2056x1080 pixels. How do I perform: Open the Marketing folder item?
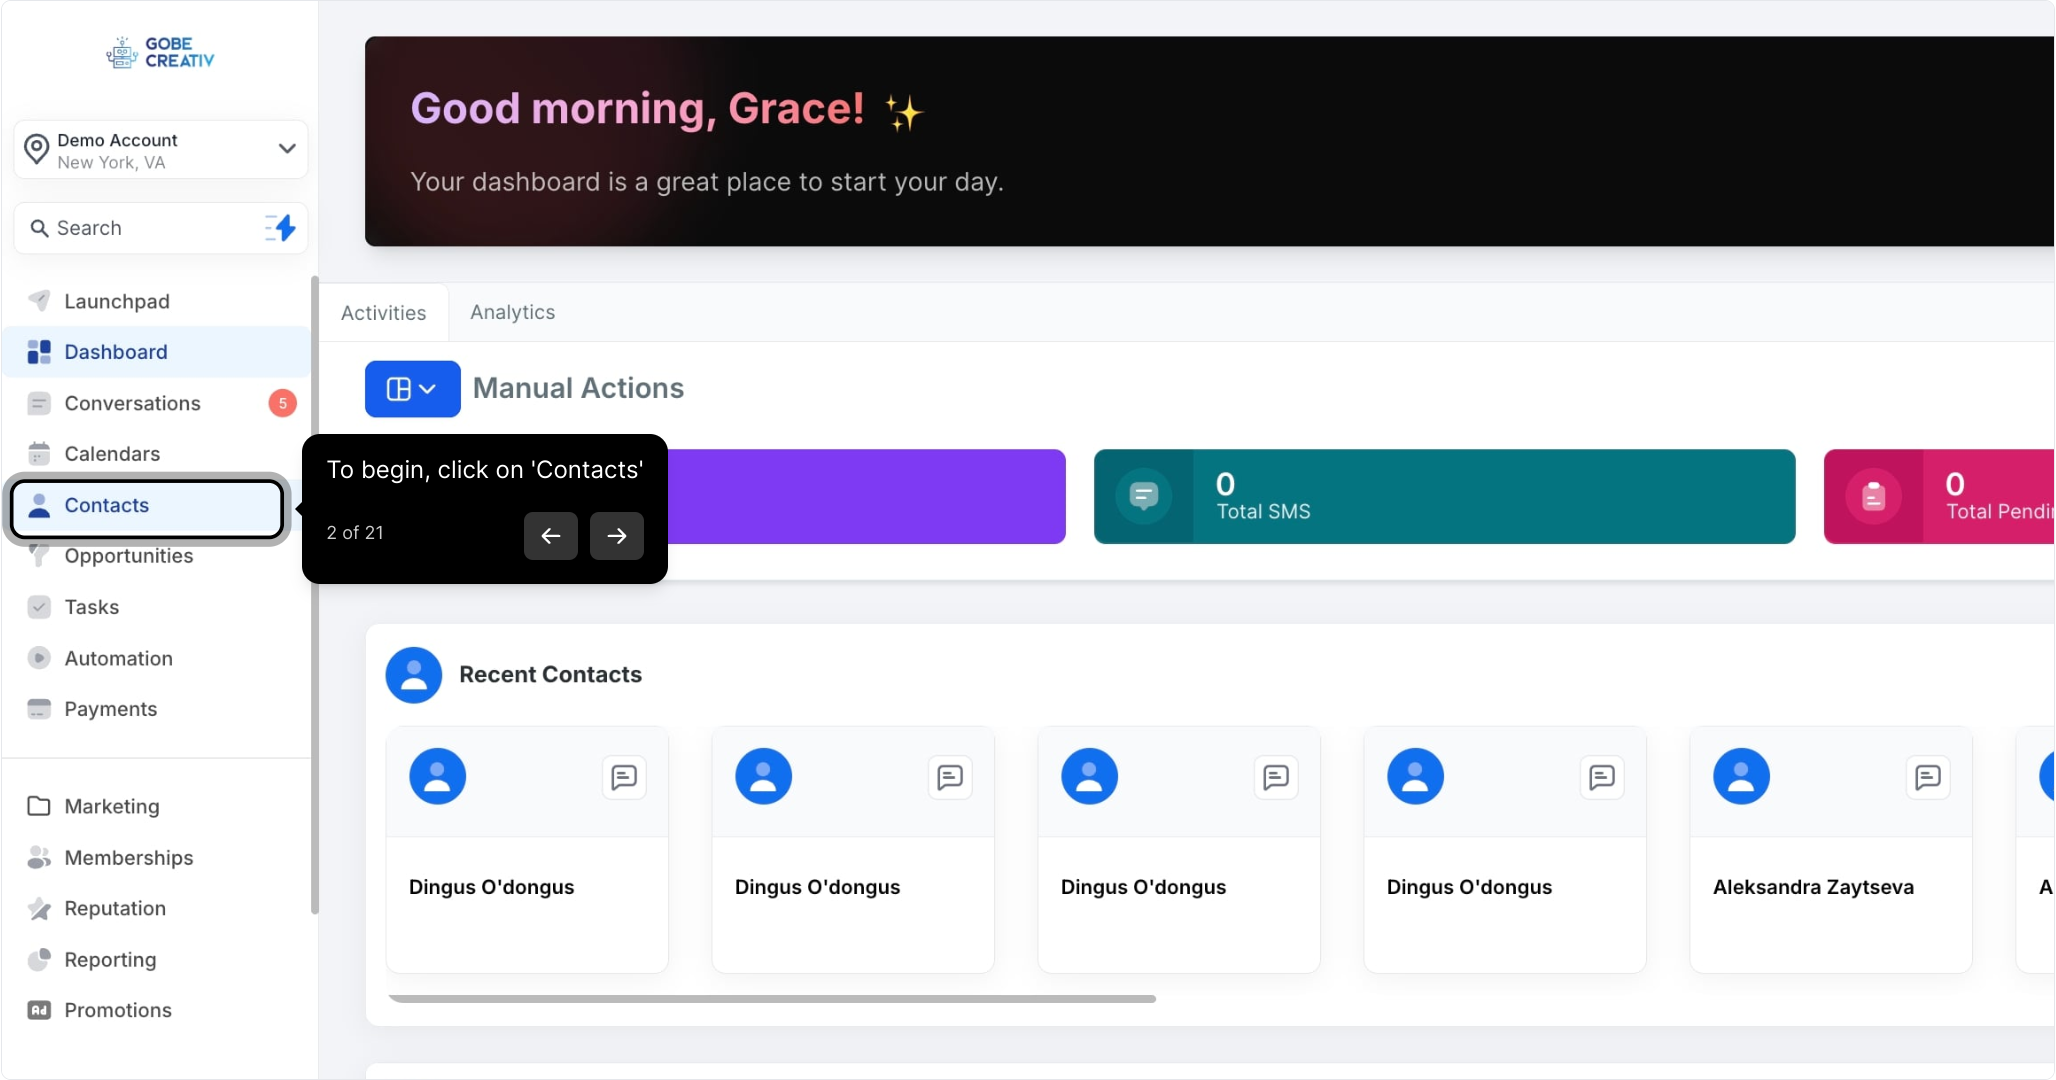[111, 807]
